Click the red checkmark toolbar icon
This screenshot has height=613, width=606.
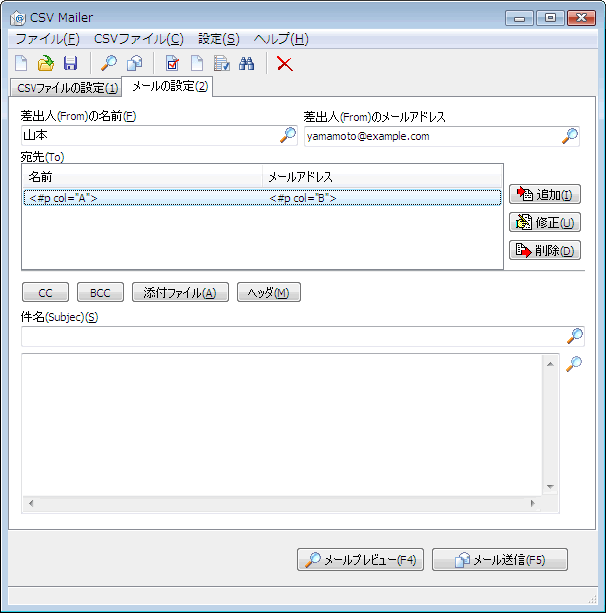point(173,63)
